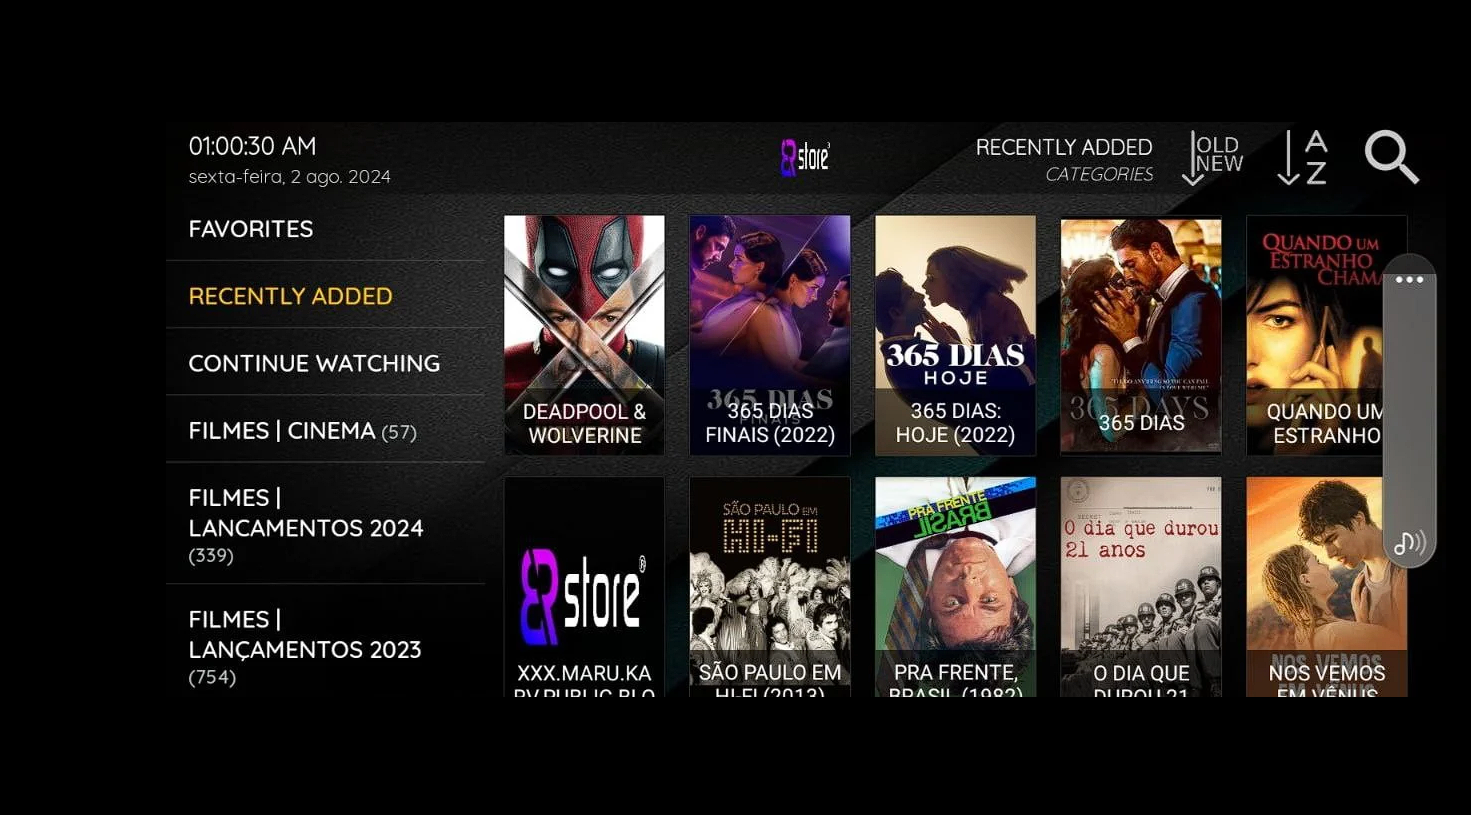Select the 365 Dias movie poster

pos(1140,335)
